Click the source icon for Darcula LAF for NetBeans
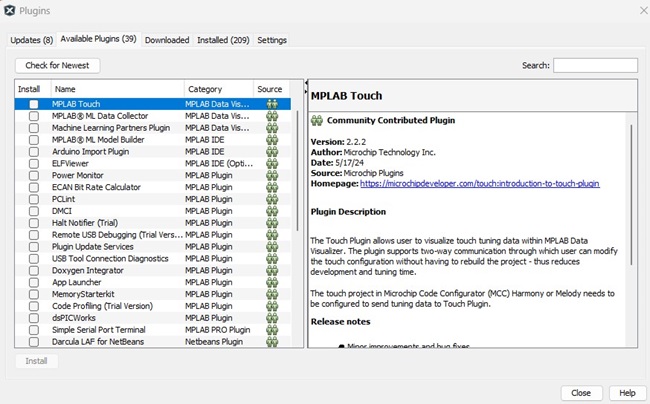The width and height of the screenshot is (650, 404). [x=271, y=342]
